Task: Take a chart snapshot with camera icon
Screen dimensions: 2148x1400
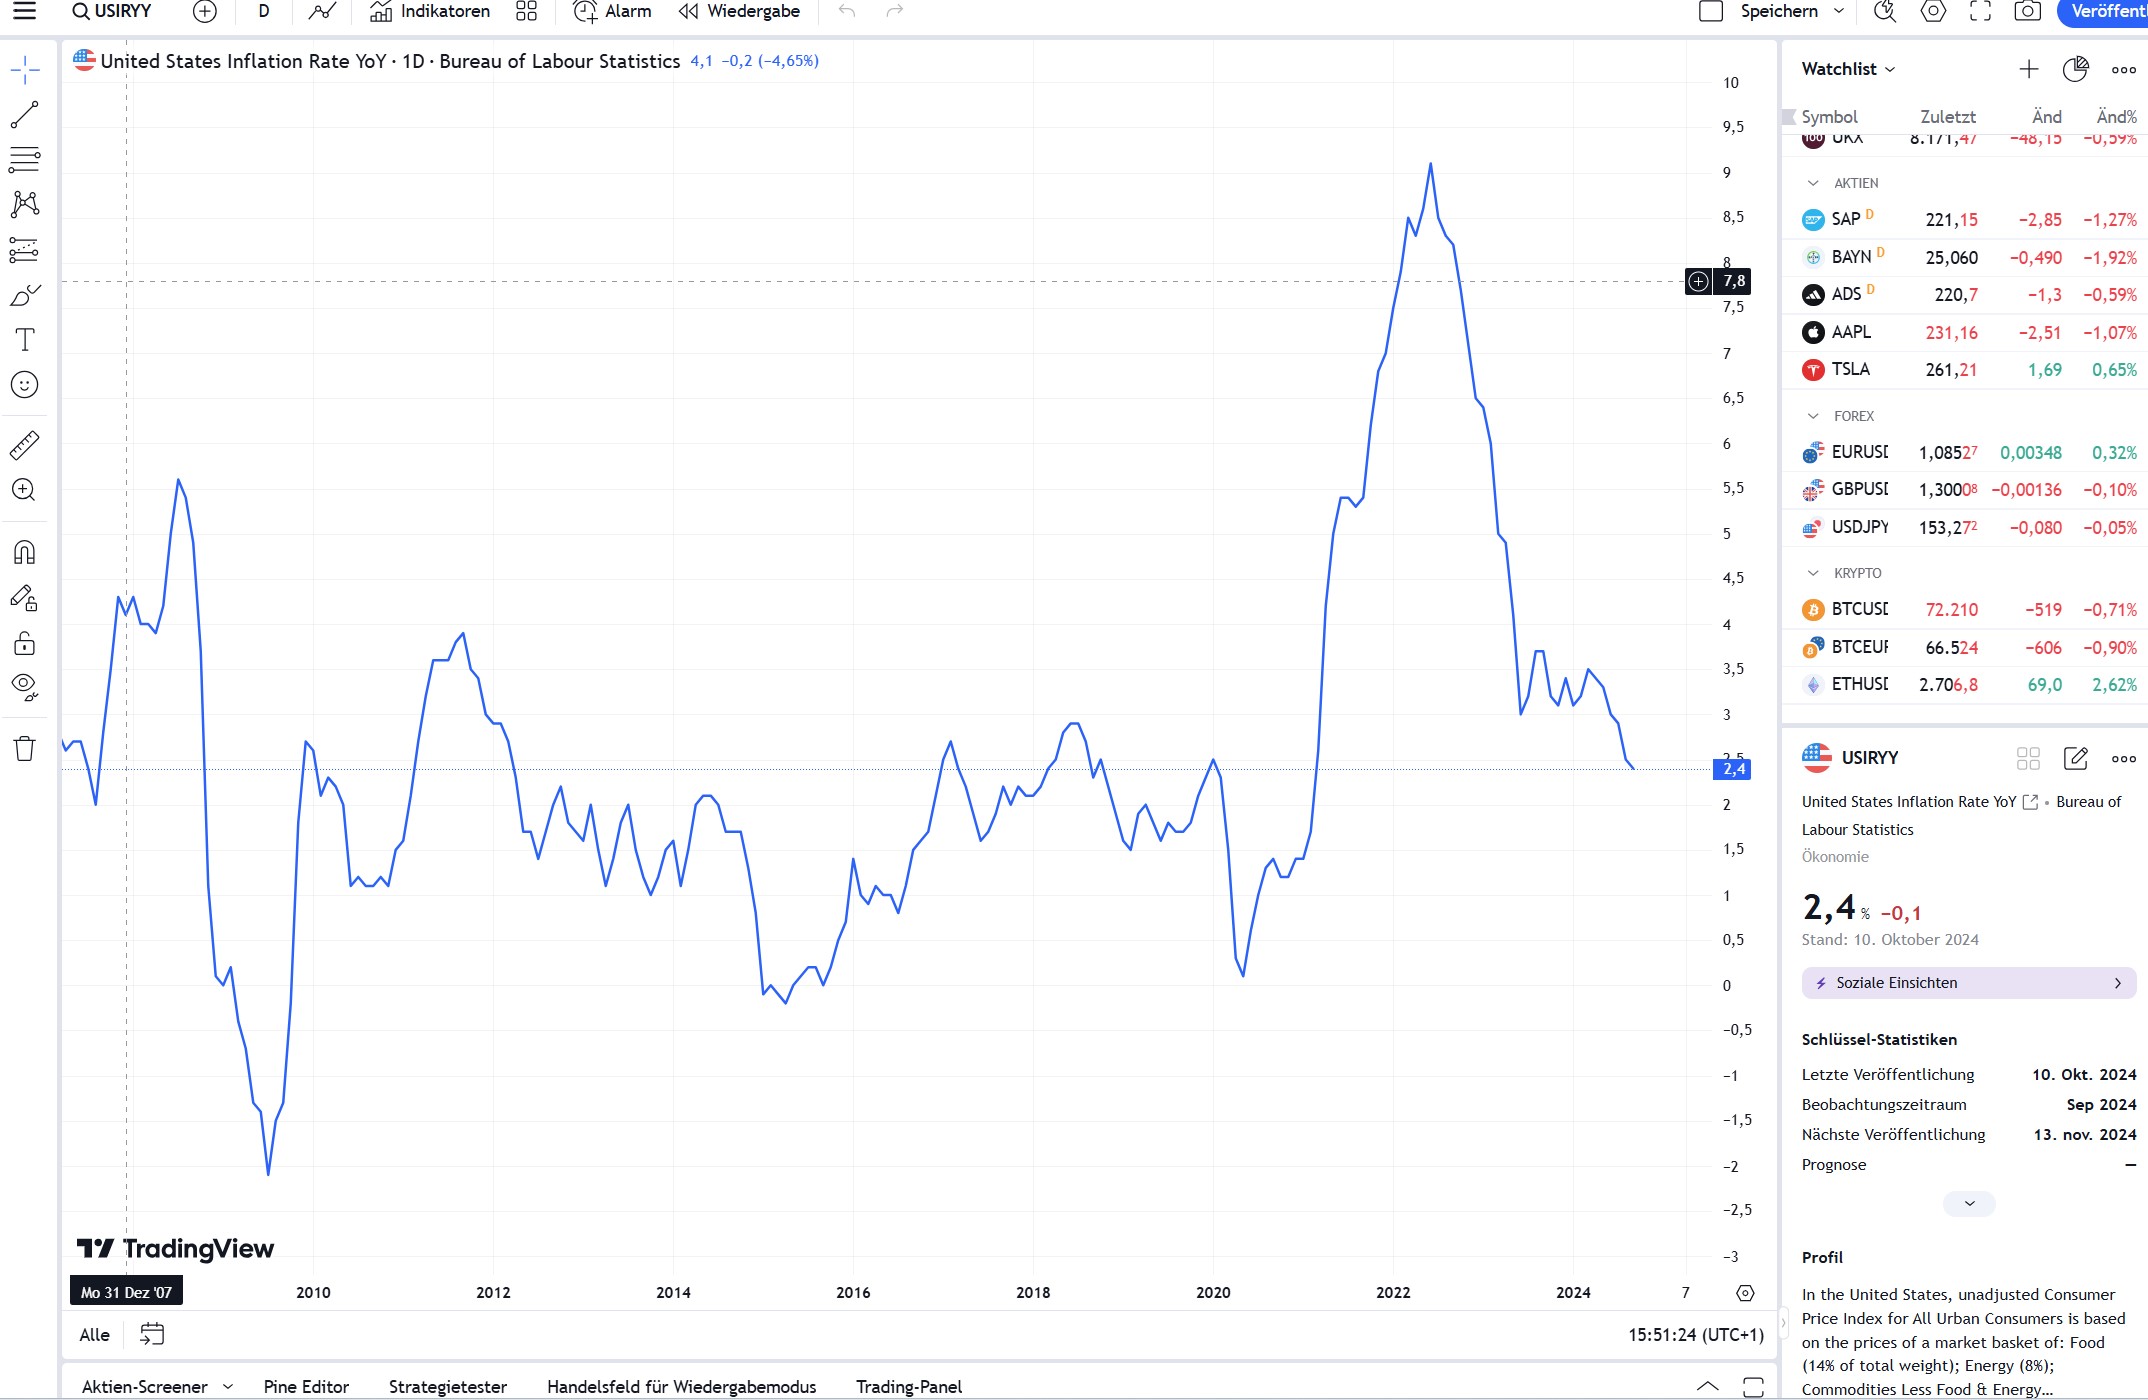Action: (2027, 11)
